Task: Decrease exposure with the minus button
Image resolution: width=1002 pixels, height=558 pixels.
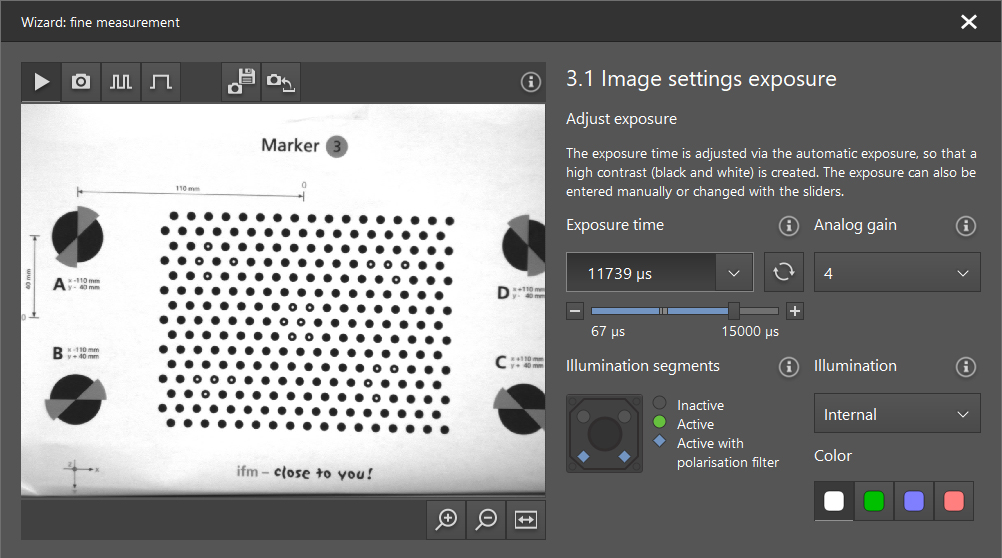Action: tap(575, 311)
